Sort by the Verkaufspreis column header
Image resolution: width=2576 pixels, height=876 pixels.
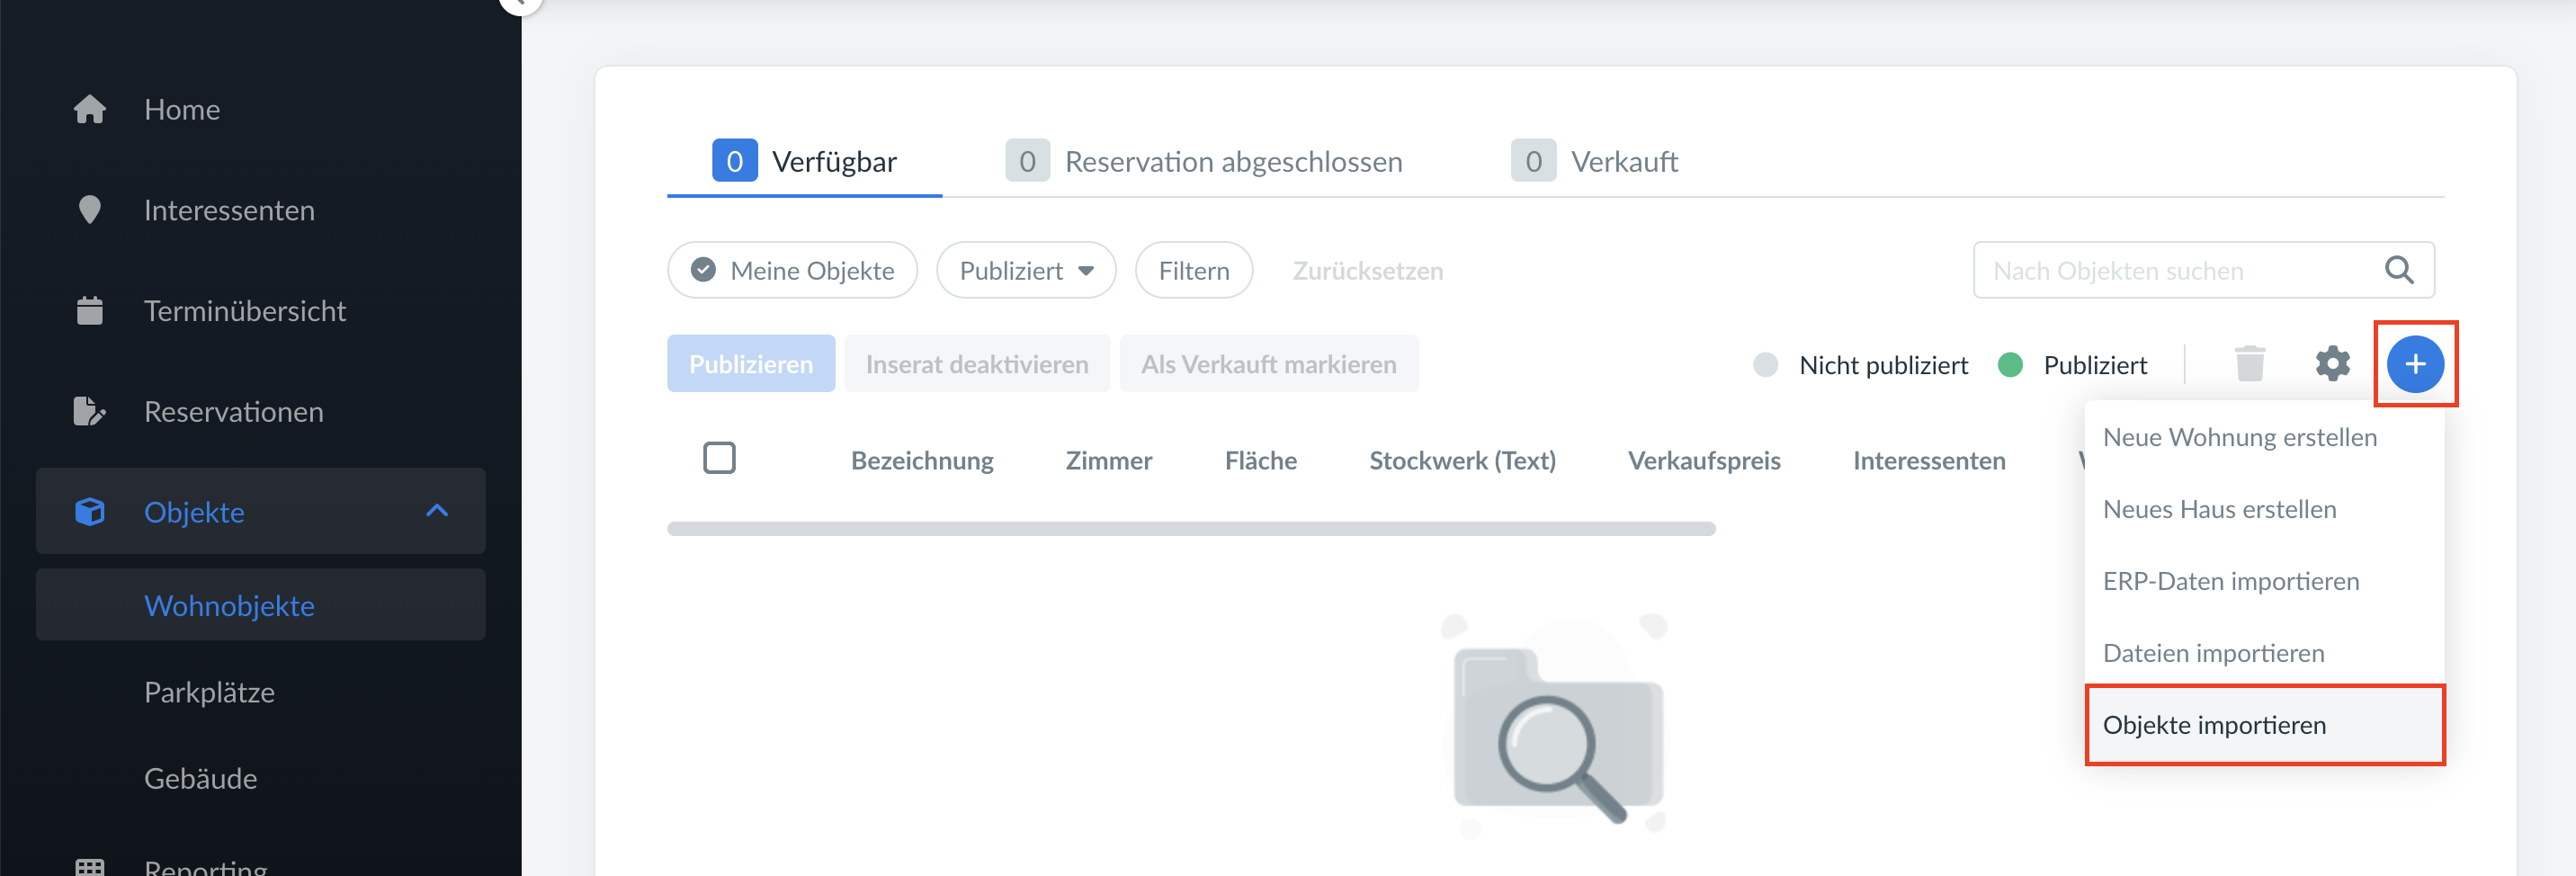pyautogui.click(x=1704, y=460)
